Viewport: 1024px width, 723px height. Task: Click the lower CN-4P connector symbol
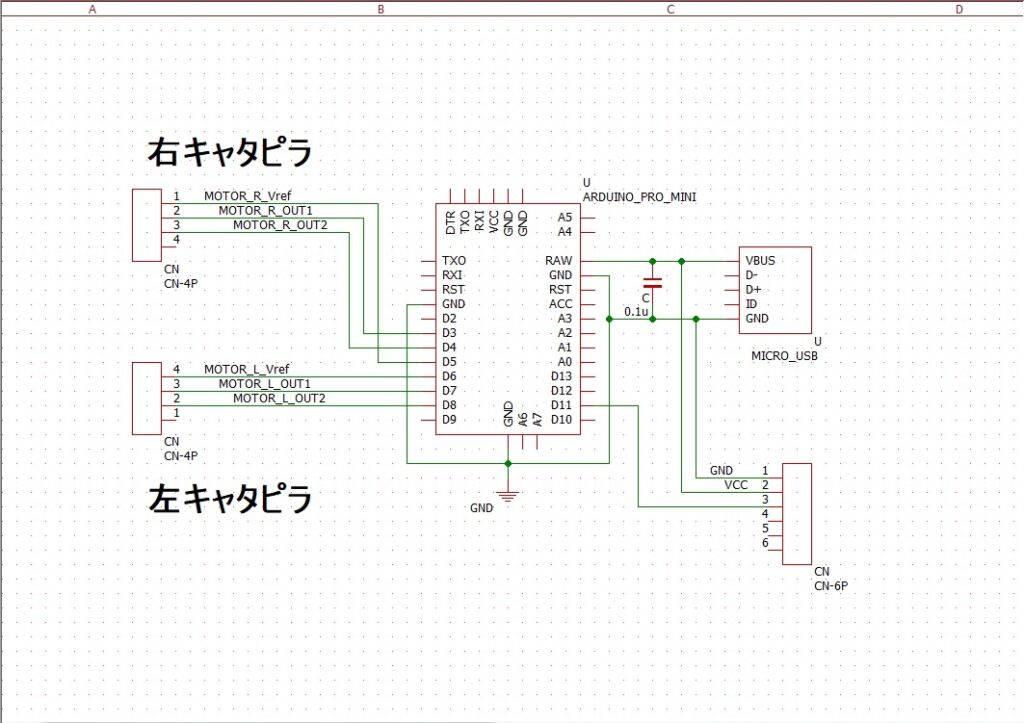(x=146, y=398)
